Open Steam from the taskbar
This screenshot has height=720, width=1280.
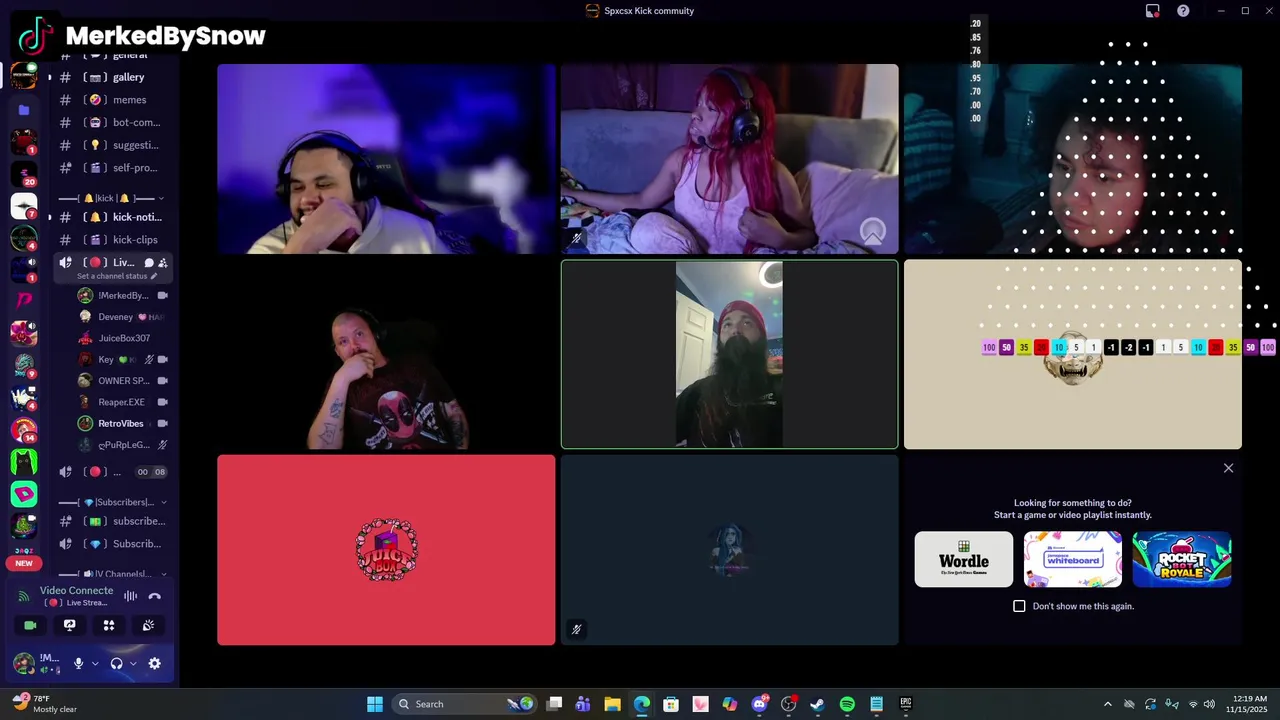818,704
